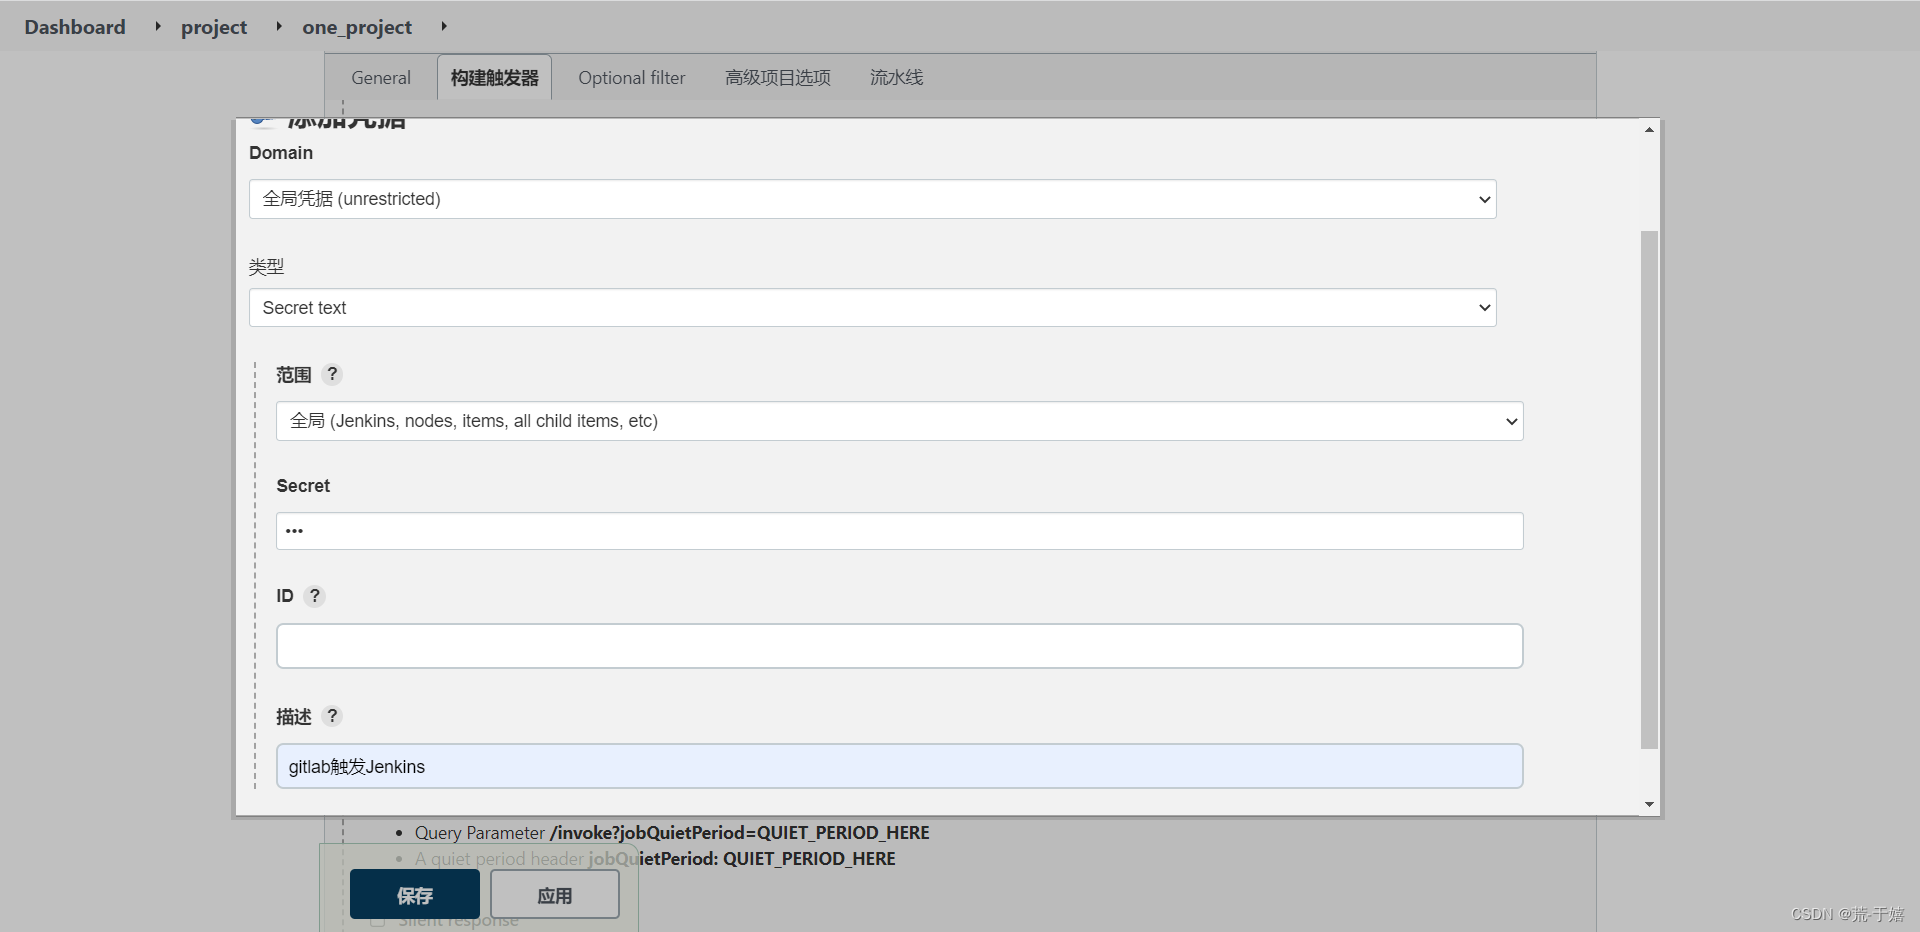Image resolution: width=1920 pixels, height=932 pixels.
Task: Switch to the 高级项目选项 tab
Action: pyautogui.click(x=778, y=78)
